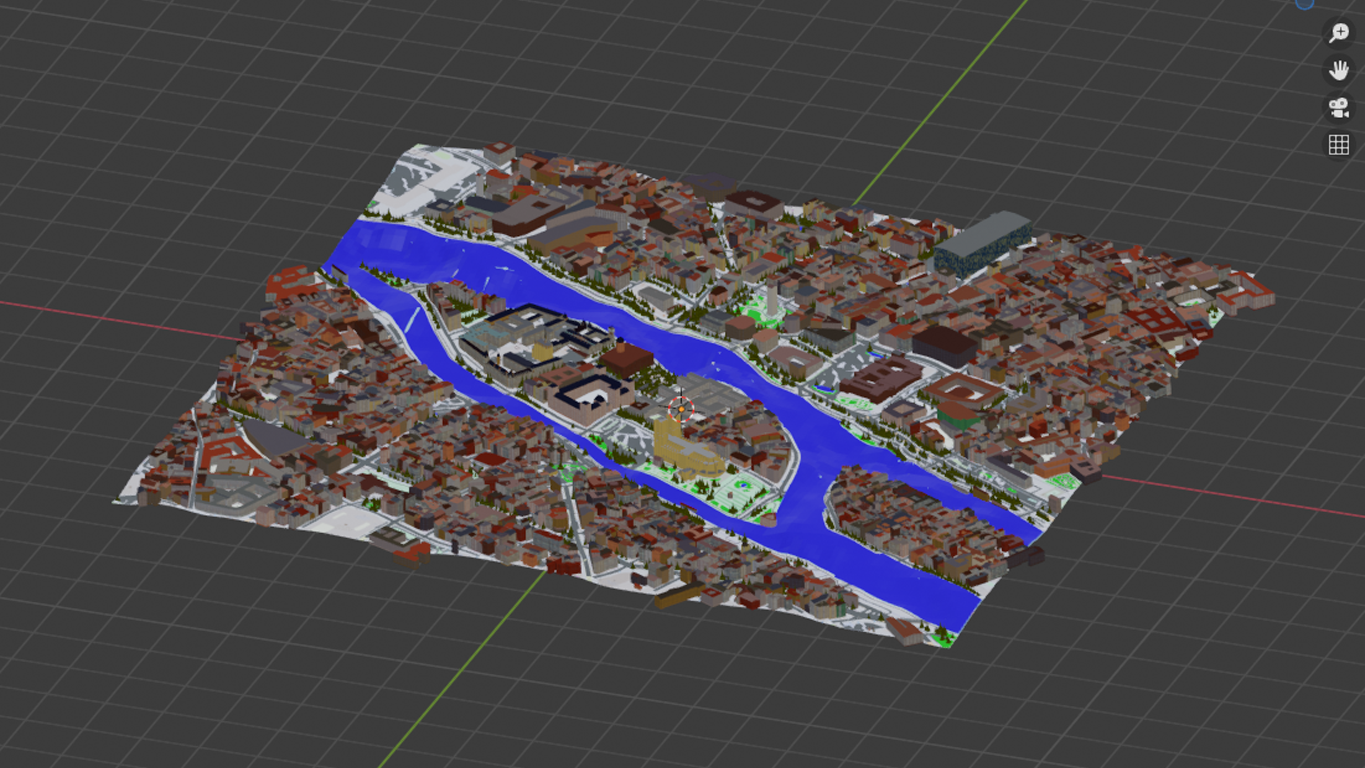Click the green Y axis line above the city

pos(940,100)
